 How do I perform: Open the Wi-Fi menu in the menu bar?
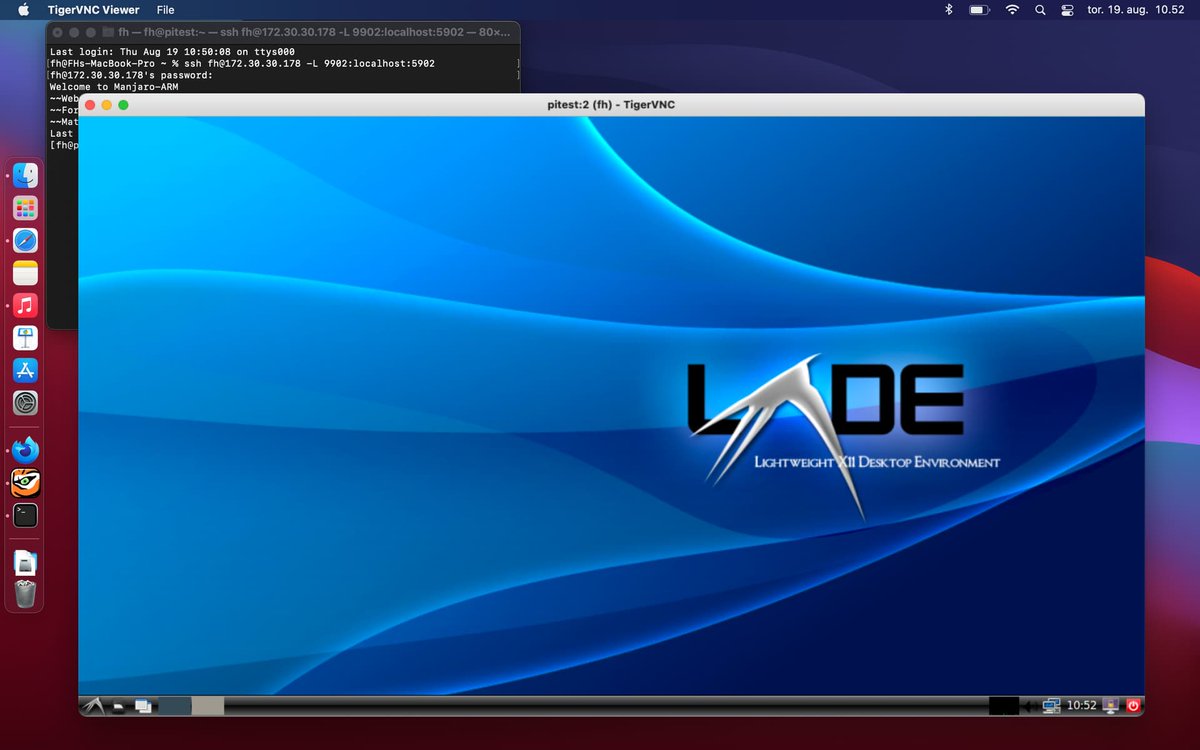coord(1012,10)
